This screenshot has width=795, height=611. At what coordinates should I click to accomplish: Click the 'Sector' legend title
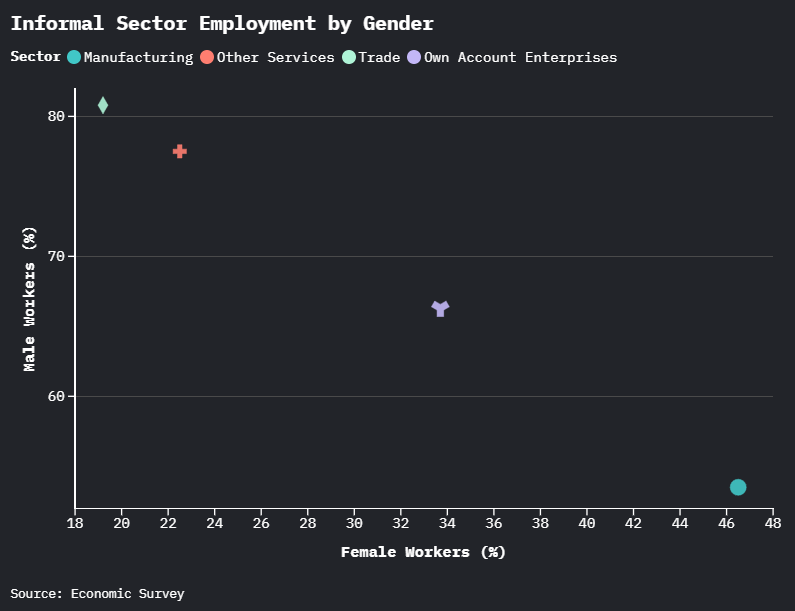pyautogui.click(x=35, y=56)
